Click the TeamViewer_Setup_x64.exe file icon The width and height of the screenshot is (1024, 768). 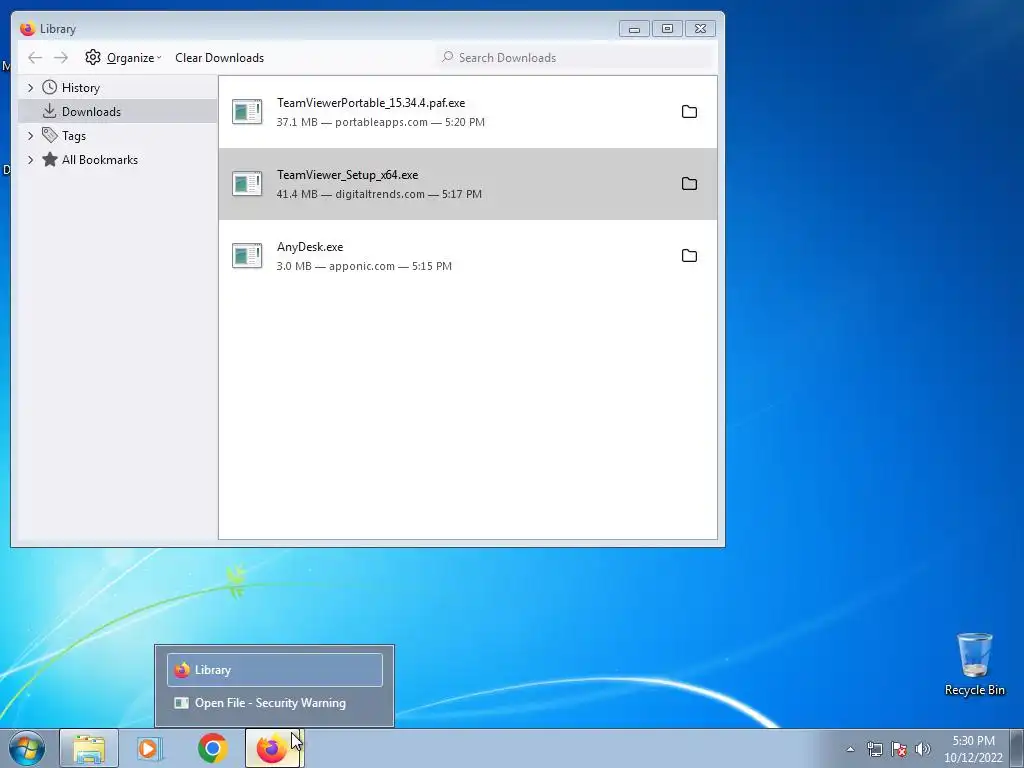(x=248, y=184)
